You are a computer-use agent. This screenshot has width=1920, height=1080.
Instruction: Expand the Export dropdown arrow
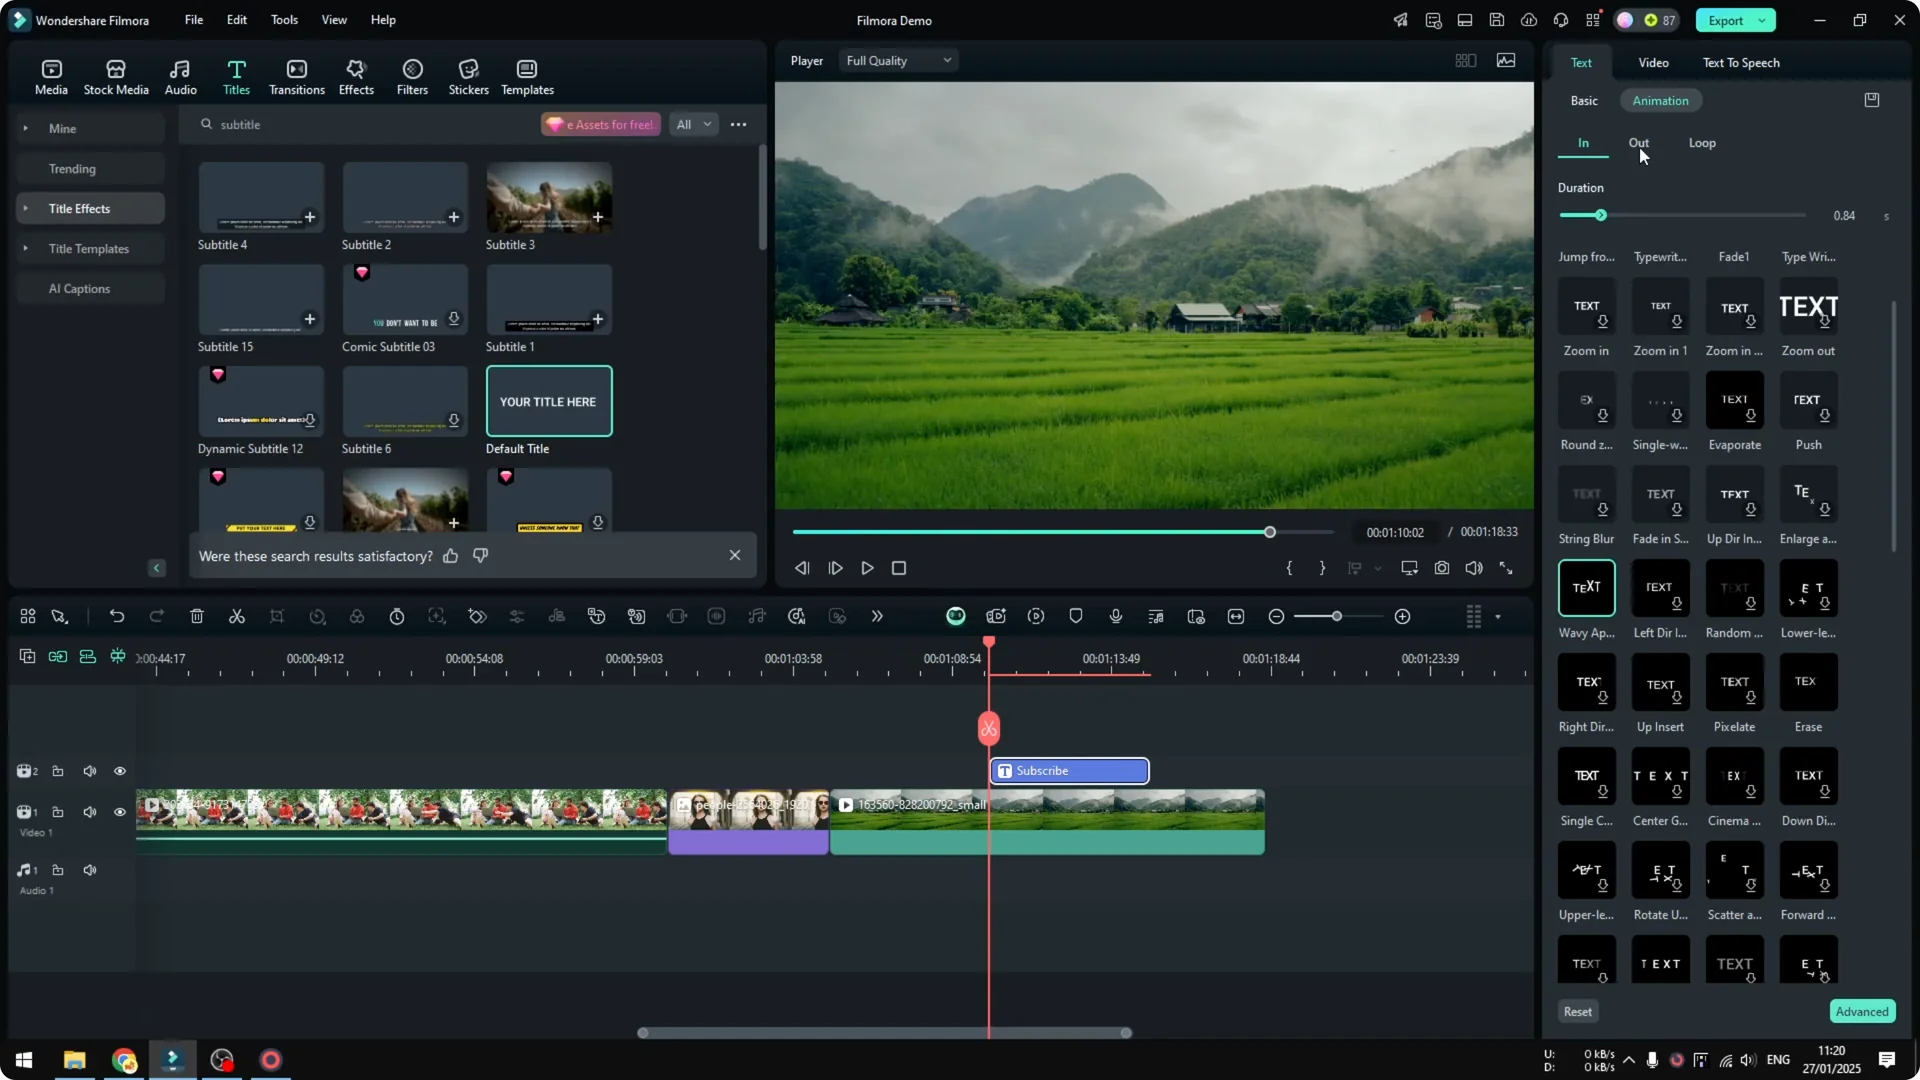[x=1762, y=20]
